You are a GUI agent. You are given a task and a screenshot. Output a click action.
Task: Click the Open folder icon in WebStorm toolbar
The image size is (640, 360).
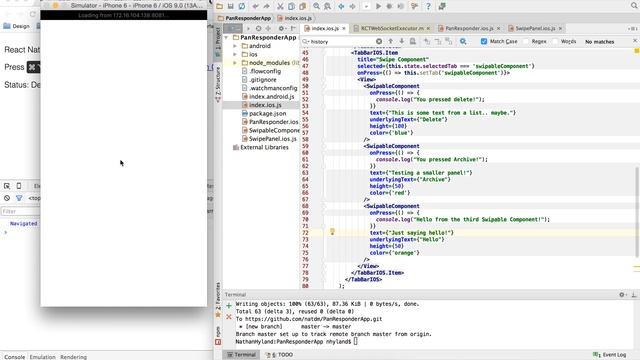click(x=220, y=6)
